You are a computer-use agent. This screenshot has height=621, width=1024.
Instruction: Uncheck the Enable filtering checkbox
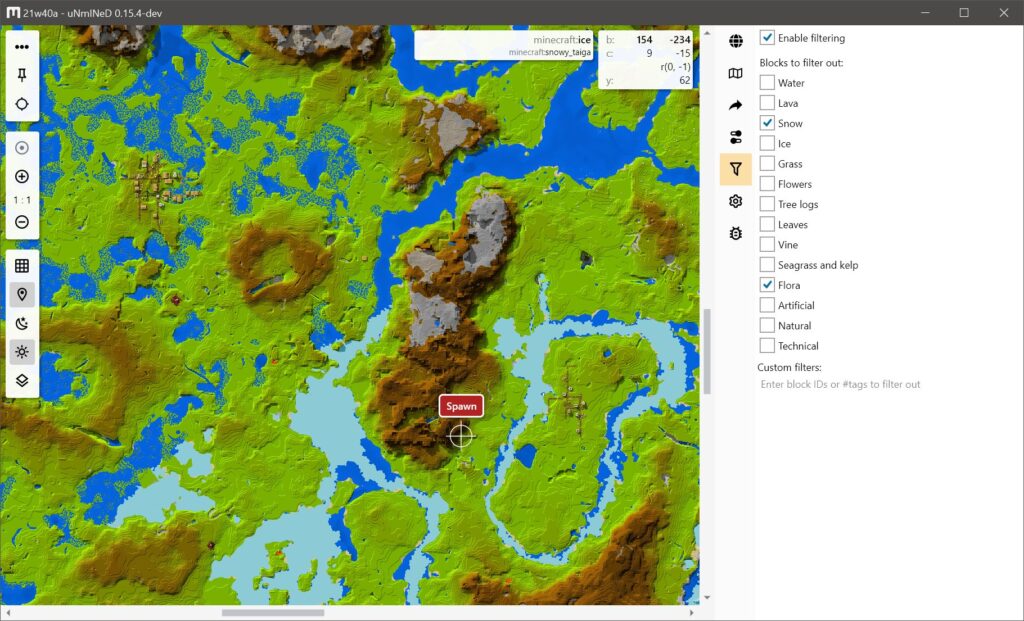[x=767, y=38]
